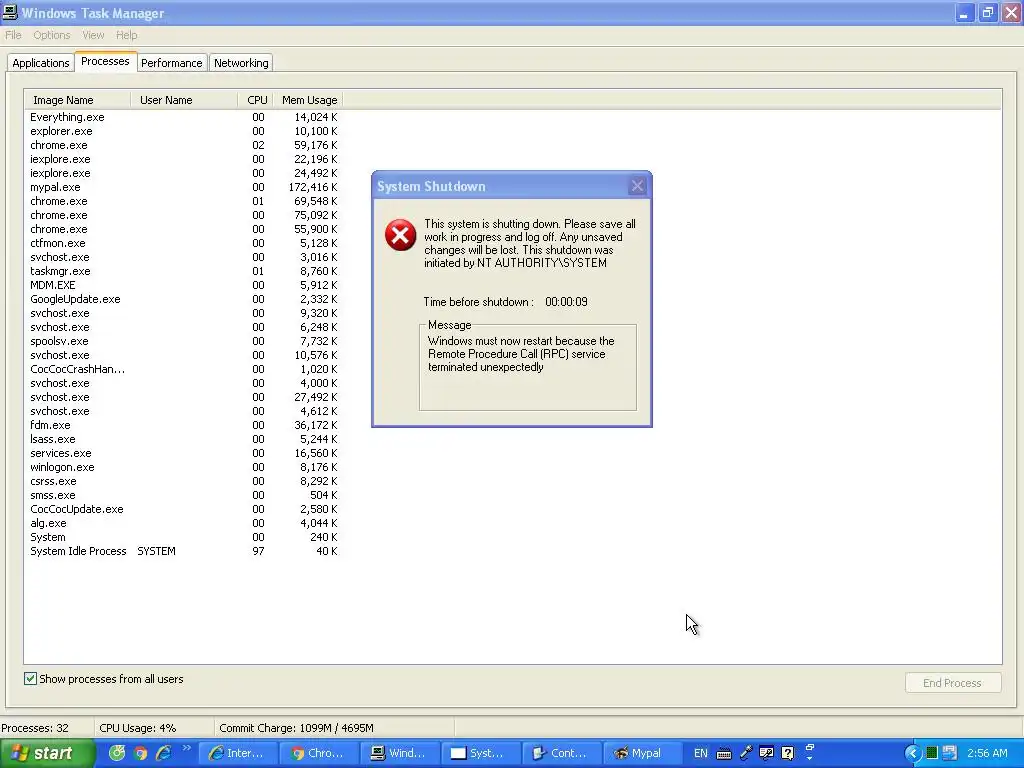This screenshot has width=1024, height=768.
Task: Switch to the Networking tab
Action: click(241, 63)
